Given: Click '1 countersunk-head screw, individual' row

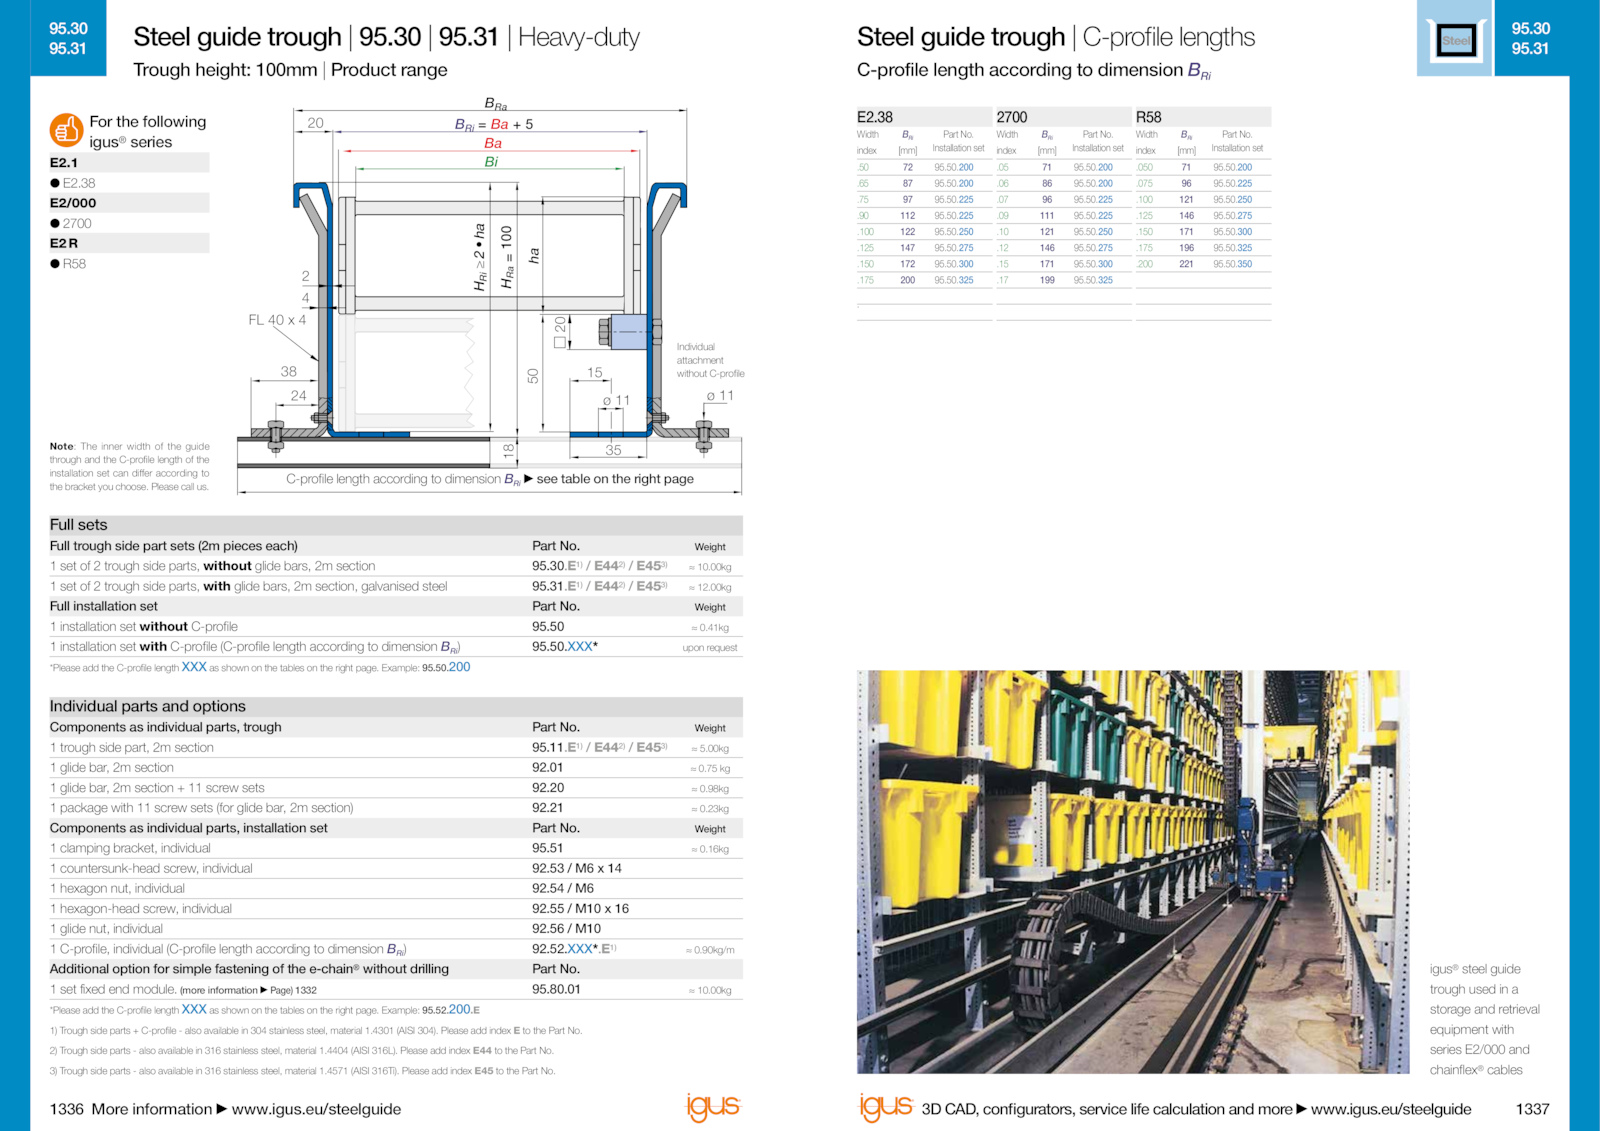Looking at the screenshot, I should pyautogui.click(x=396, y=868).
